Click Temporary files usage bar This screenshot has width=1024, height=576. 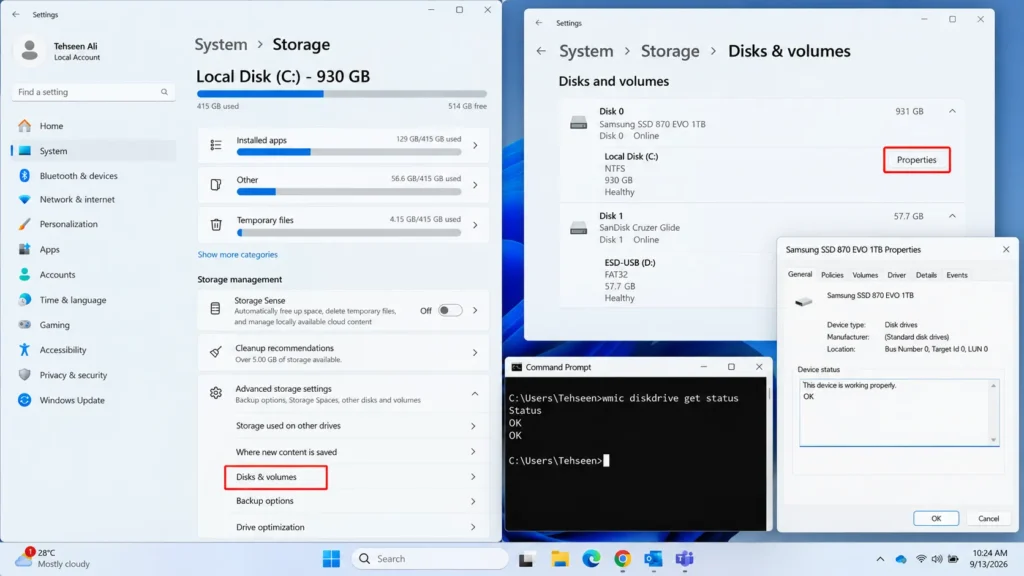pos(349,232)
